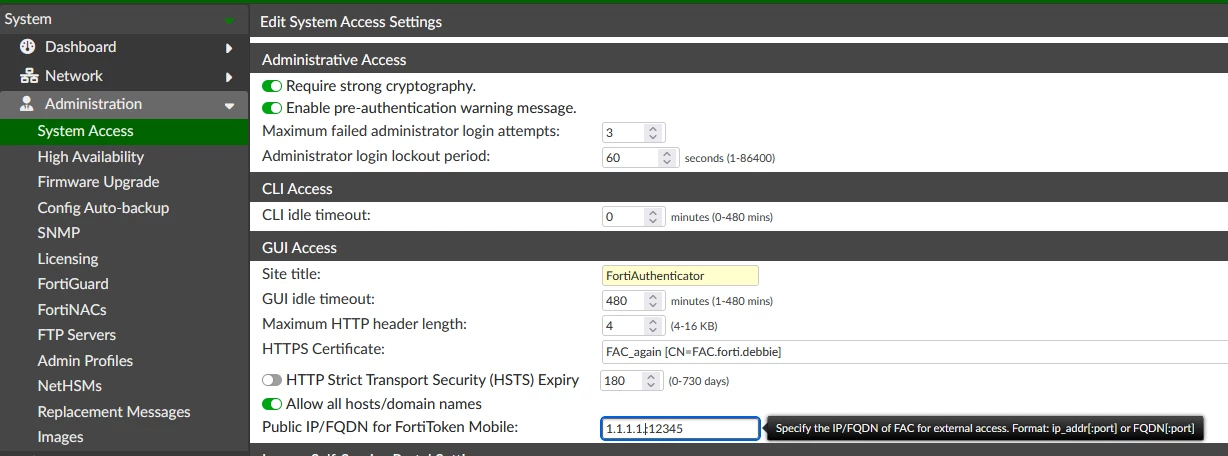1228x456 pixels.
Task: Click the Network topology icon
Action: click(x=28, y=76)
